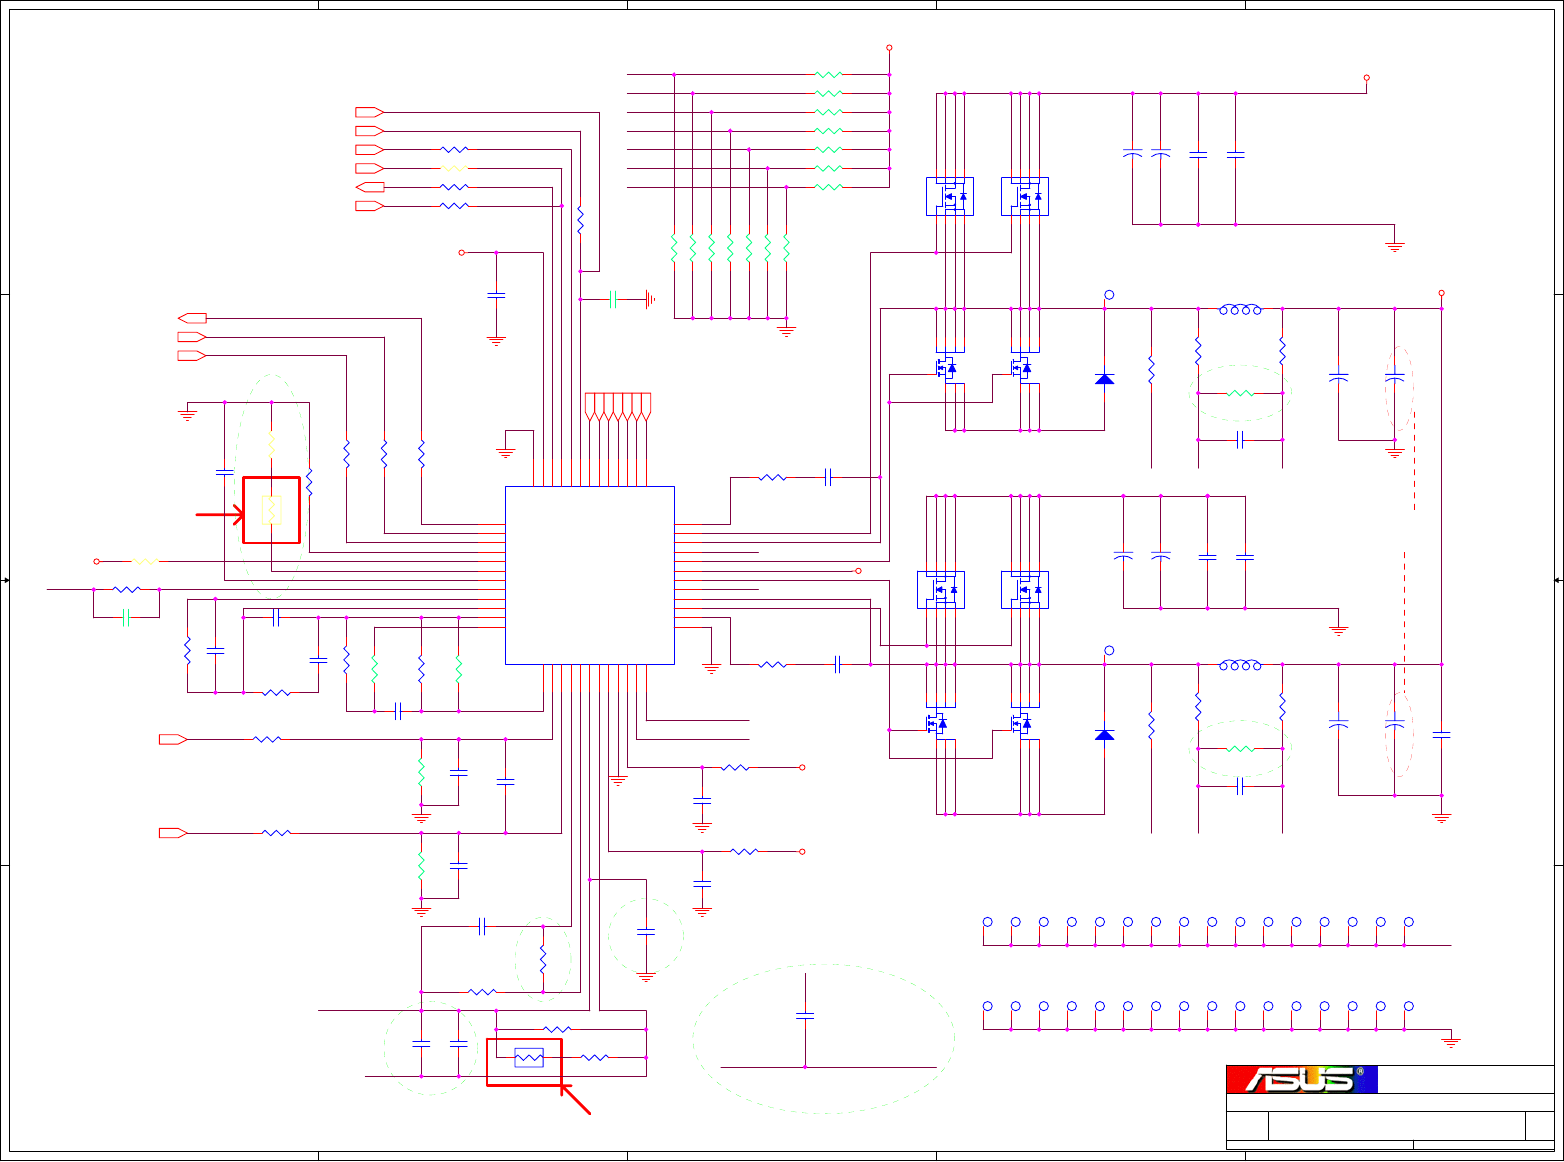Click probe circle above the lower diode
This screenshot has width=1564, height=1162.
click(x=1109, y=651)
